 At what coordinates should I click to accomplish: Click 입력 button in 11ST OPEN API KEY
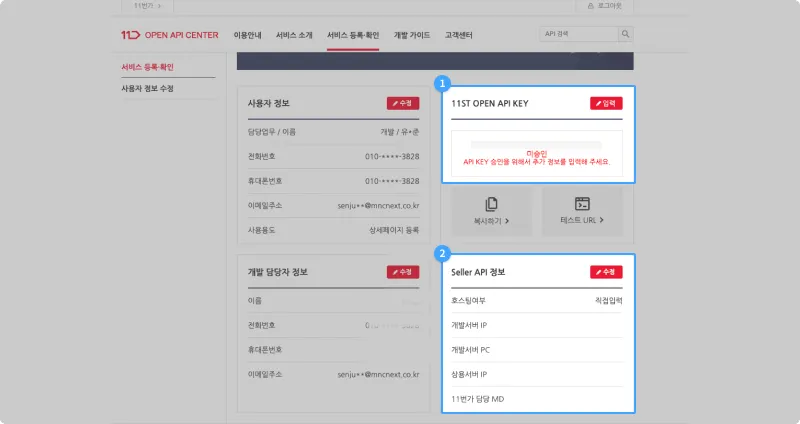[606, 103]
